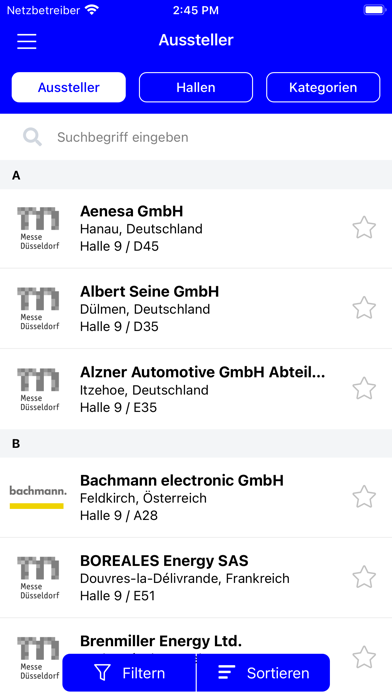
Task: Mark Bachmann electronic GmbH as favorite
Action: pos(364,497)
